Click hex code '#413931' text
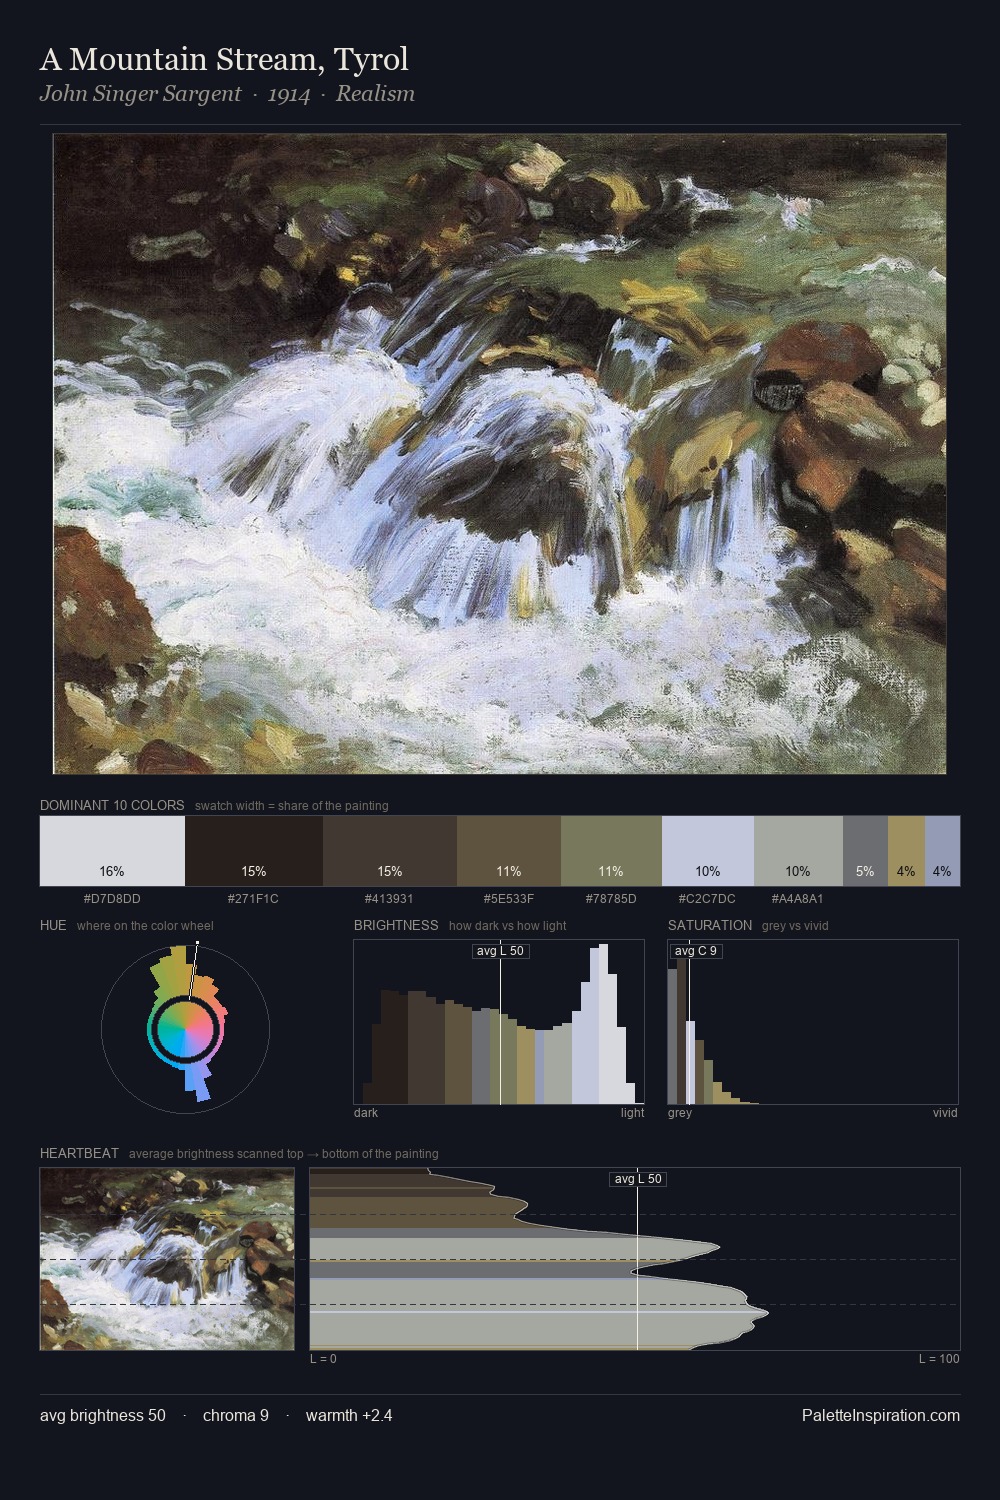This screenshot has width=1000, height=1500. click(x=390, y=898)
